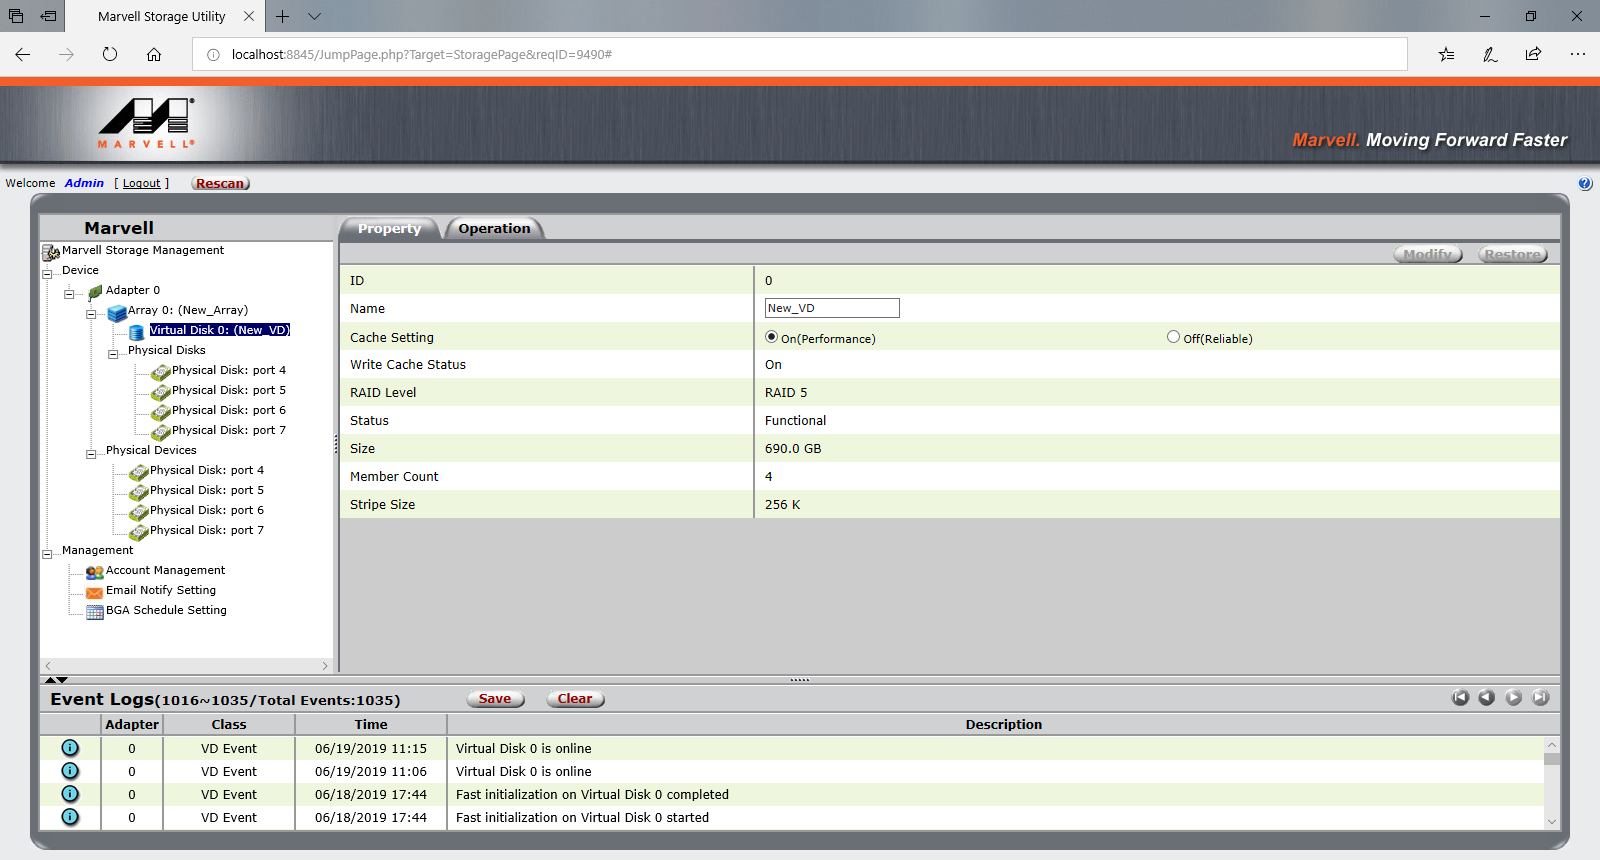The height and width of the screenshot is (860, 1600).
Task: Click the Logout link
Action: pos(141,183)
